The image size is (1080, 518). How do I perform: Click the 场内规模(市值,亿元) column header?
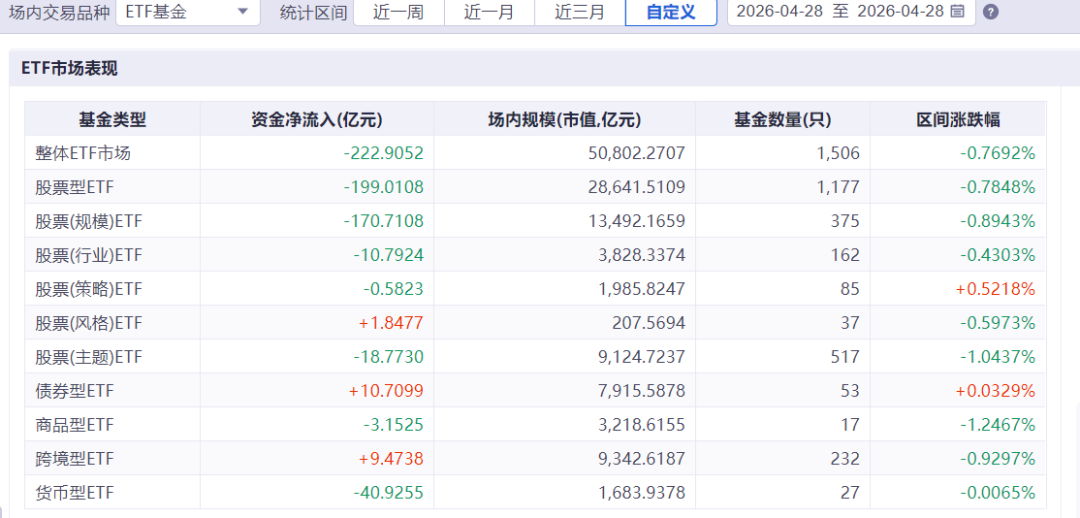565,119
